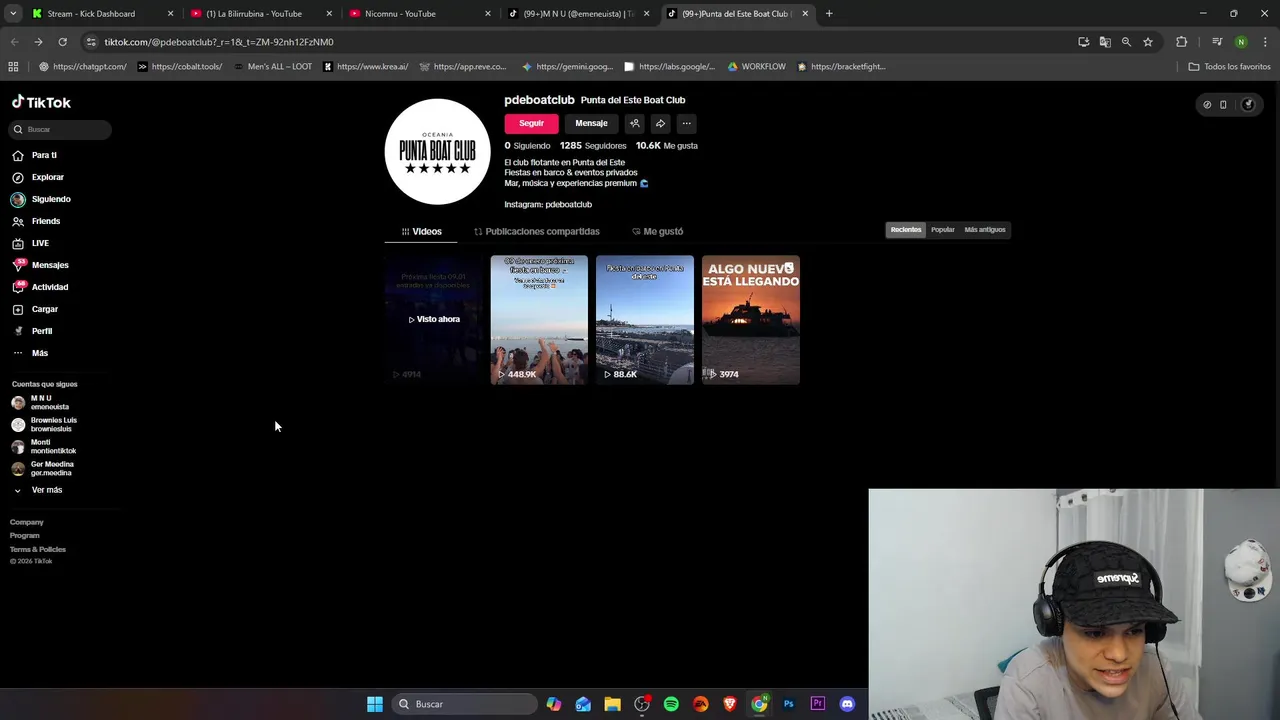Sort videos by Popular

click(x=942, y=230)
